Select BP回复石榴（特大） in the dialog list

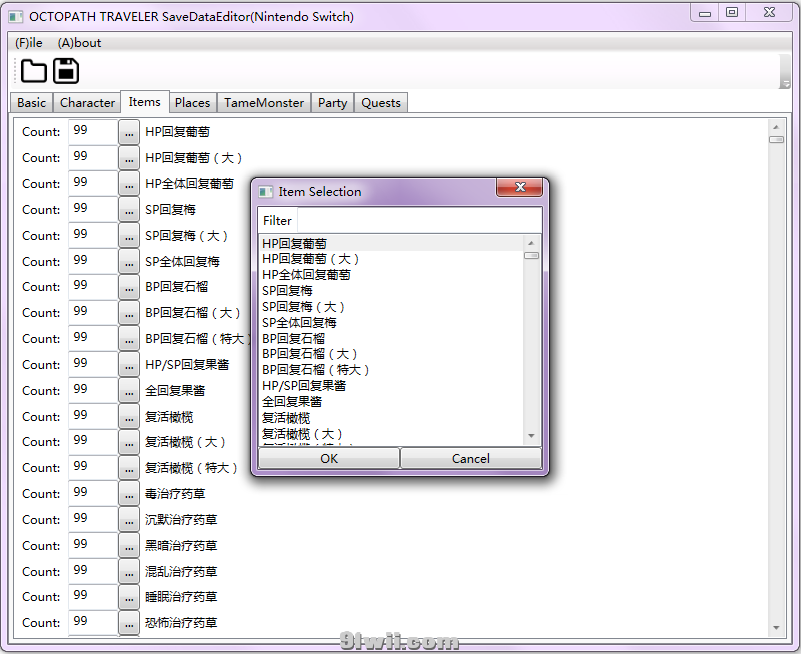391,370
